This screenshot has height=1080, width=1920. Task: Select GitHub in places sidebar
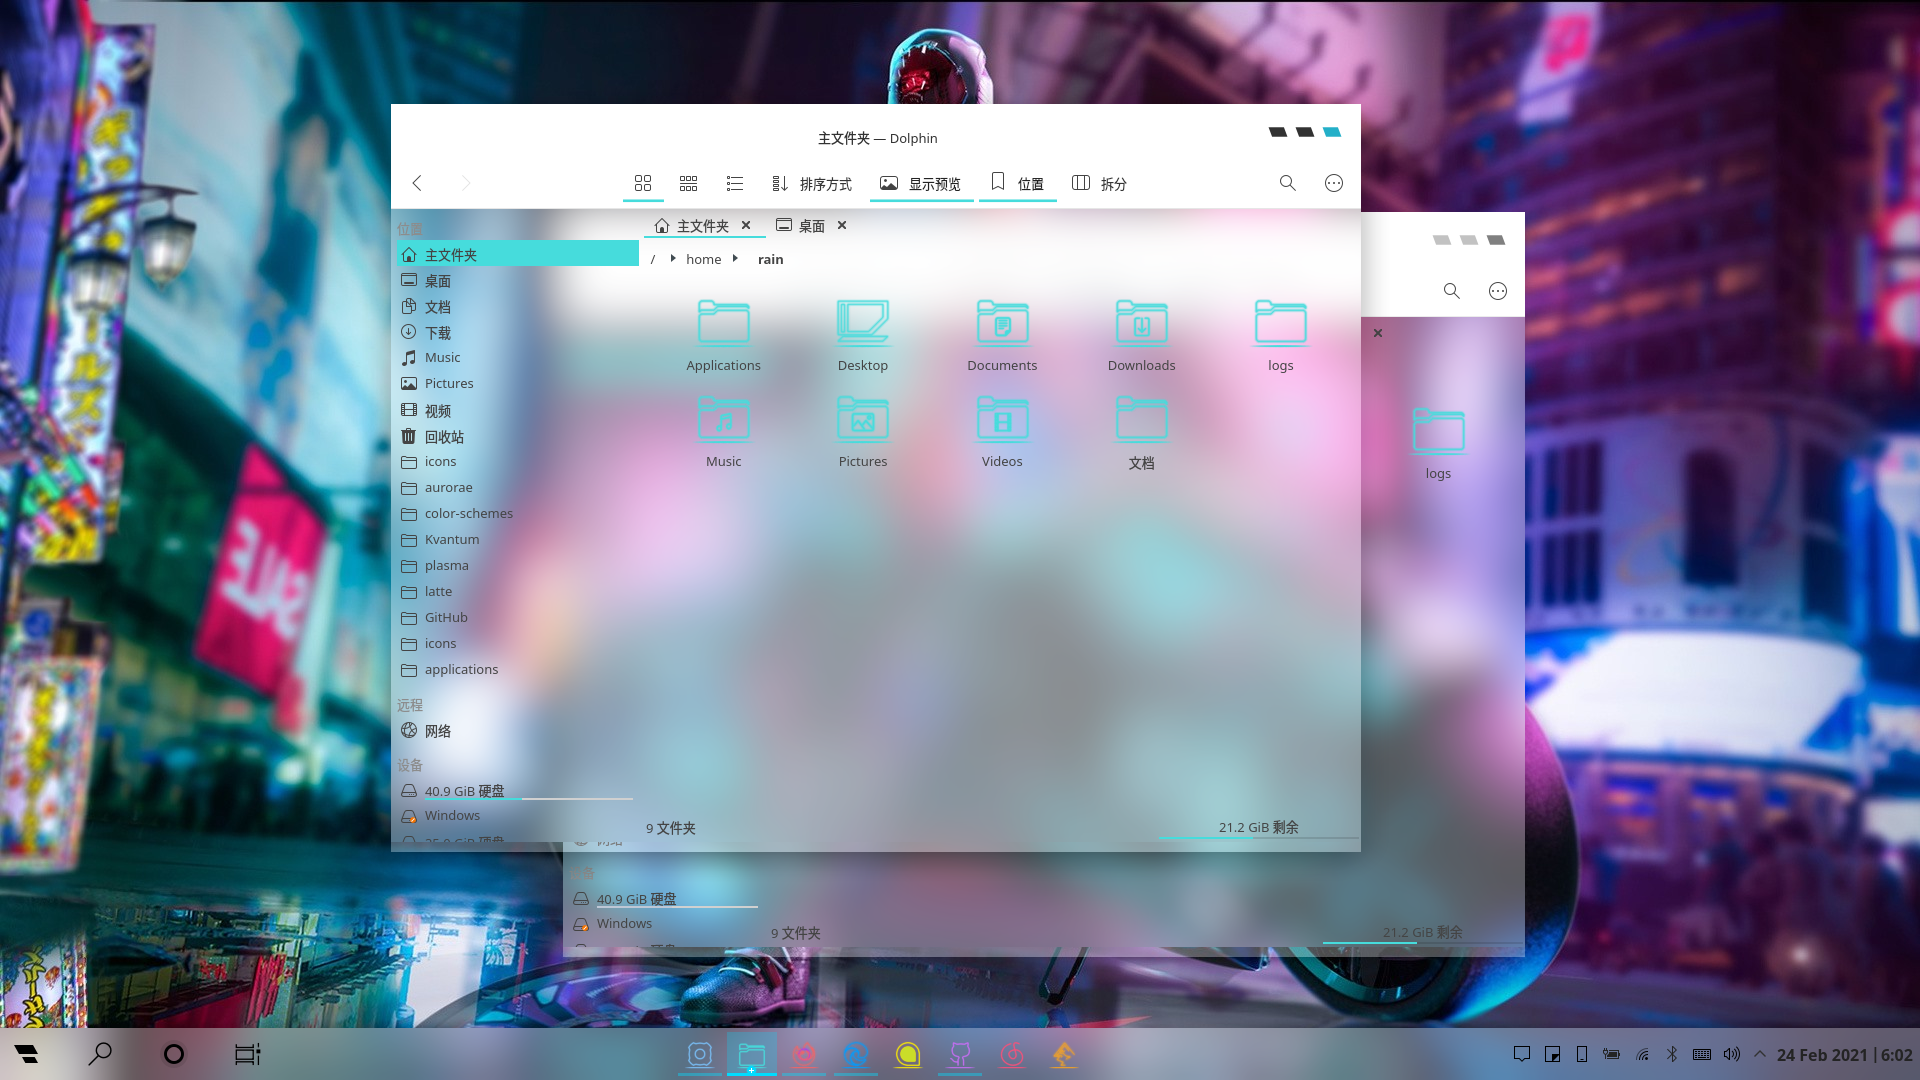518,618
